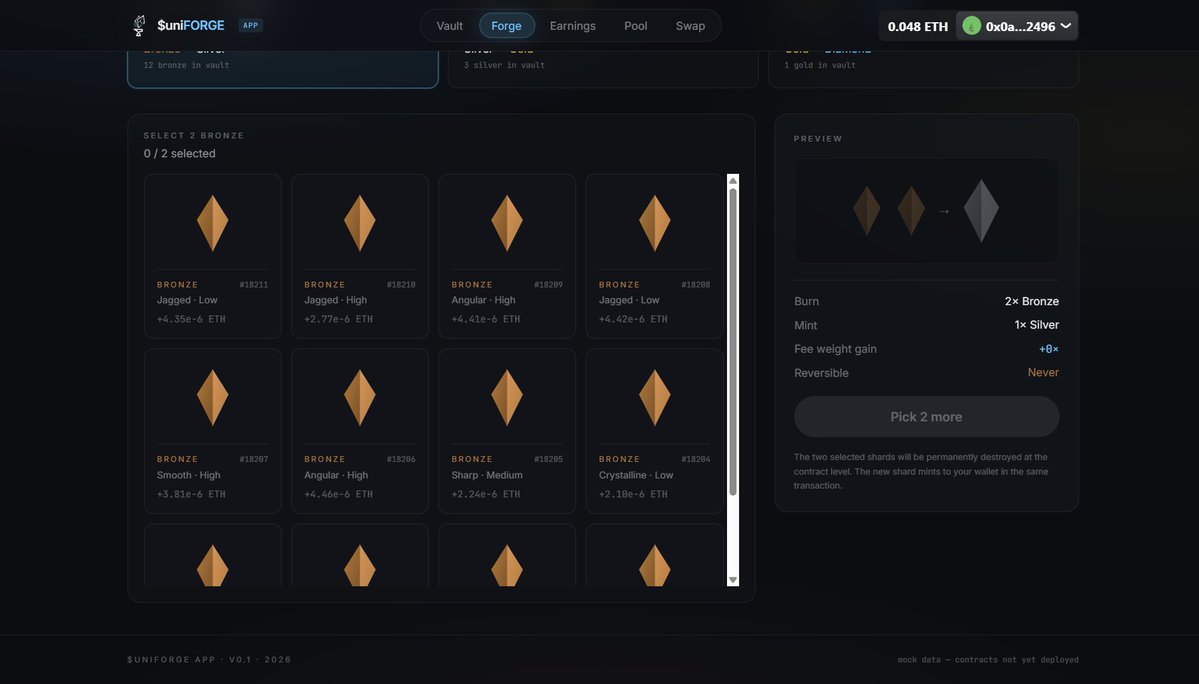Screen dimensions: 1199x684
Task: Select the Forge tab
Action: [x=506, y=26]
